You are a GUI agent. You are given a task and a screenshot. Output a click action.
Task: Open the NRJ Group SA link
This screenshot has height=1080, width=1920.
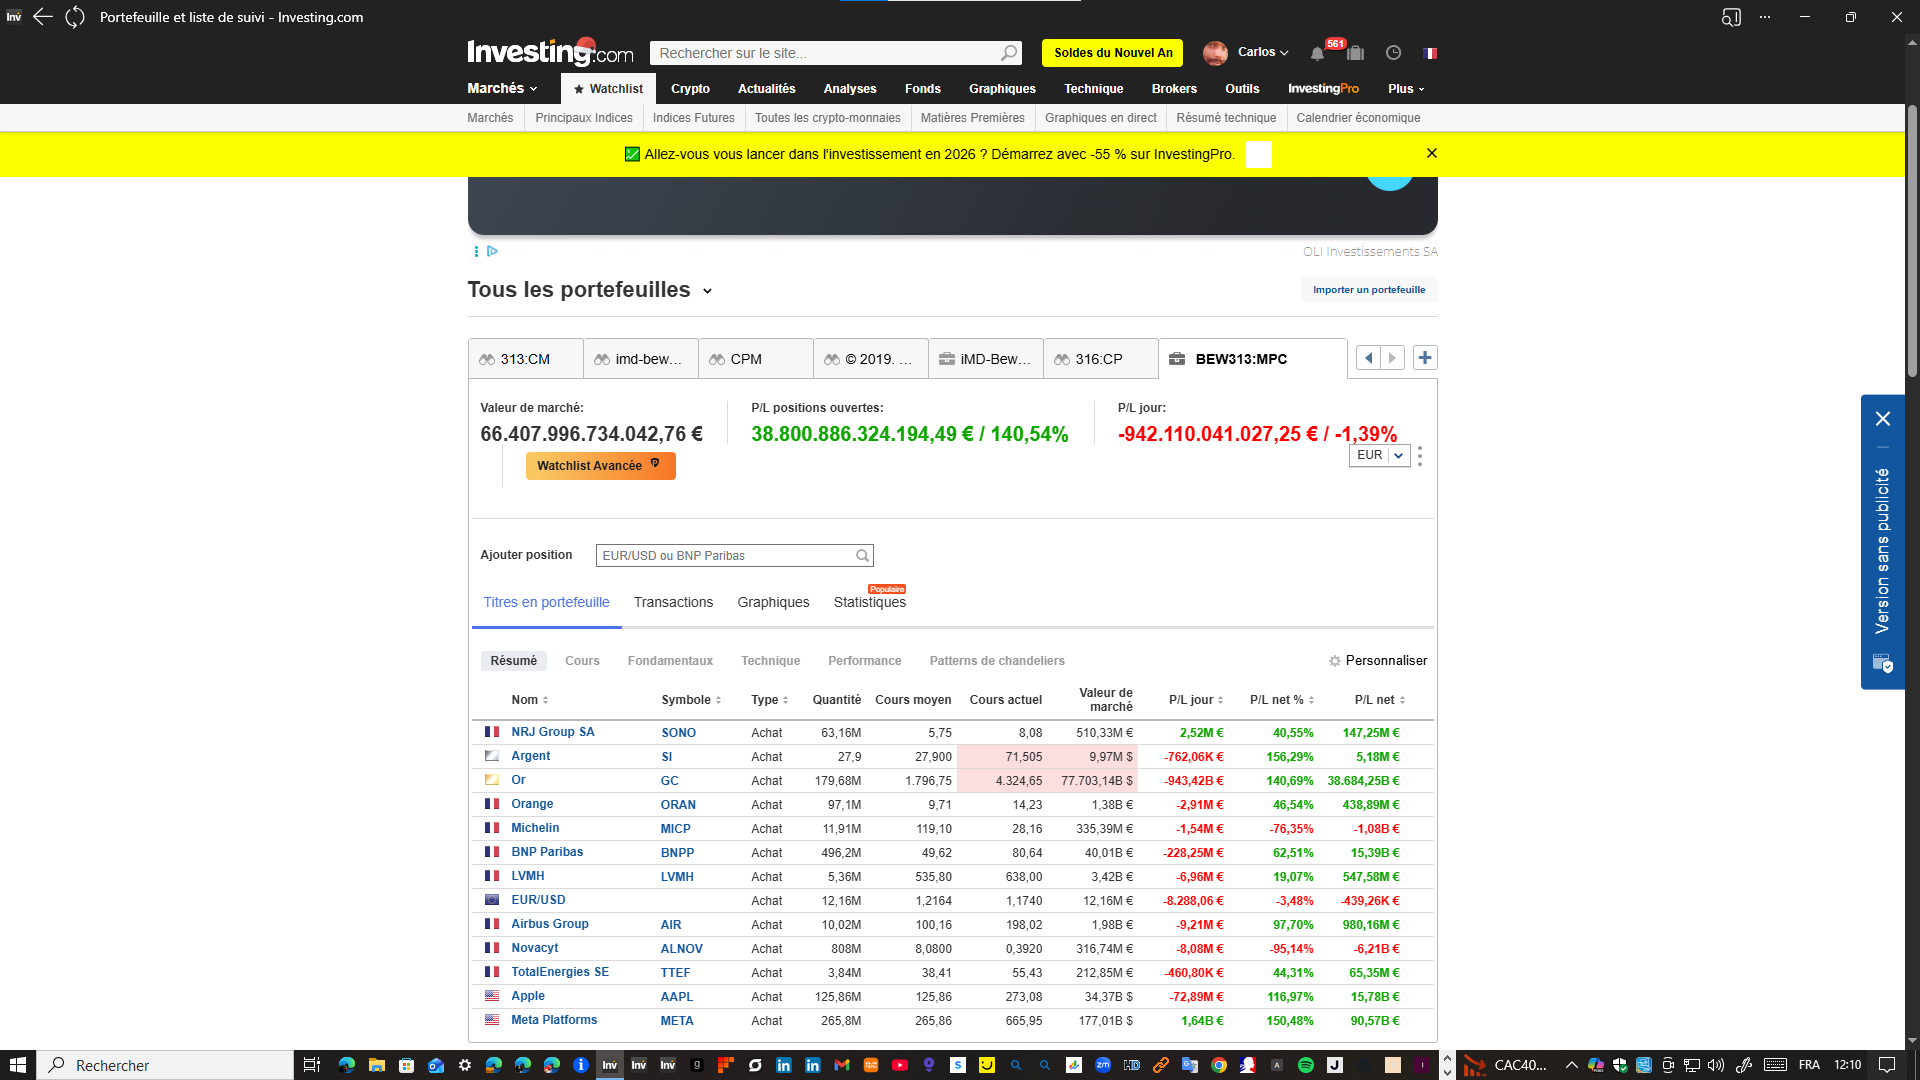(553, 732)
